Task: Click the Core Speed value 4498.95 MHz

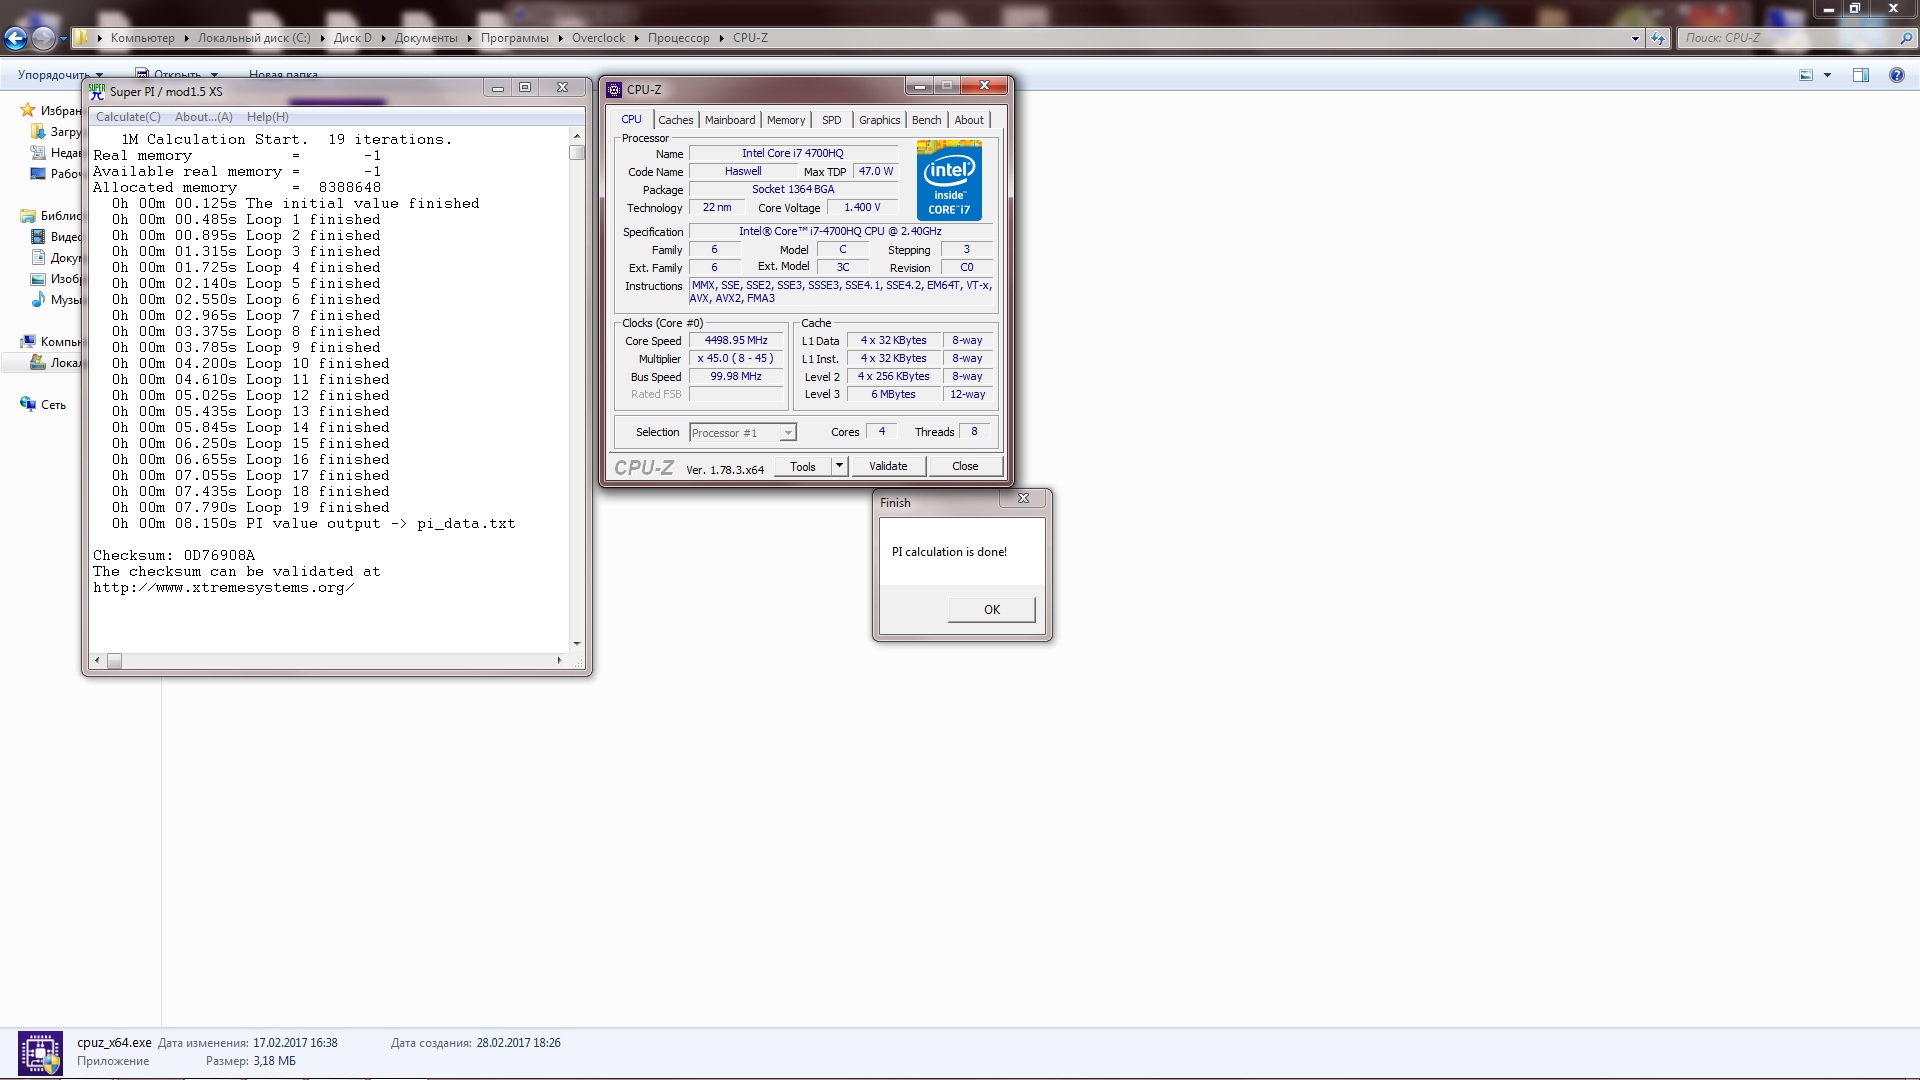Action: (736, 341)
